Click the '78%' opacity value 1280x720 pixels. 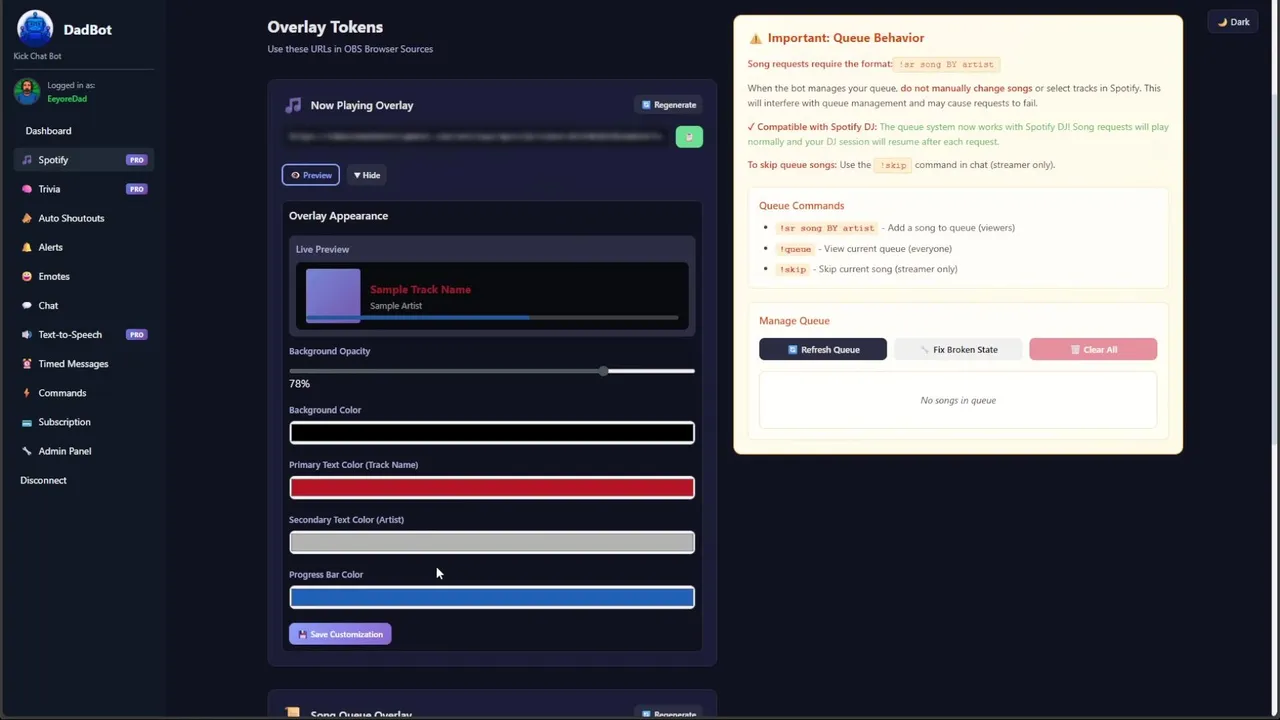(299, 384)
